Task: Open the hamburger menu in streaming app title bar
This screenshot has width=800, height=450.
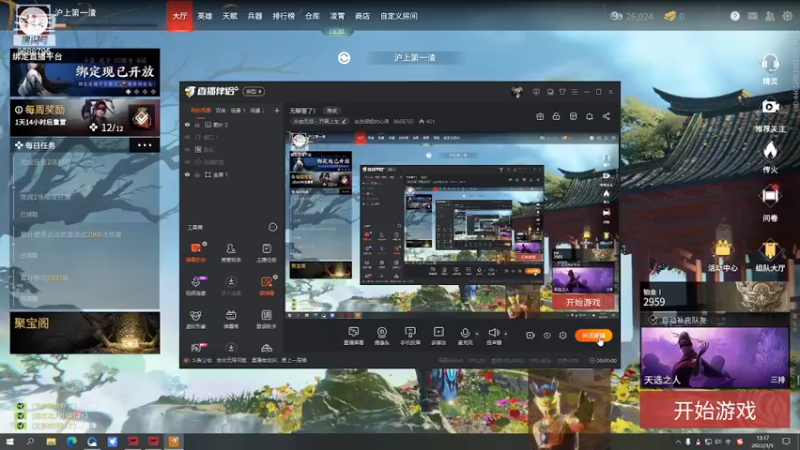Action: click(574, 92)
